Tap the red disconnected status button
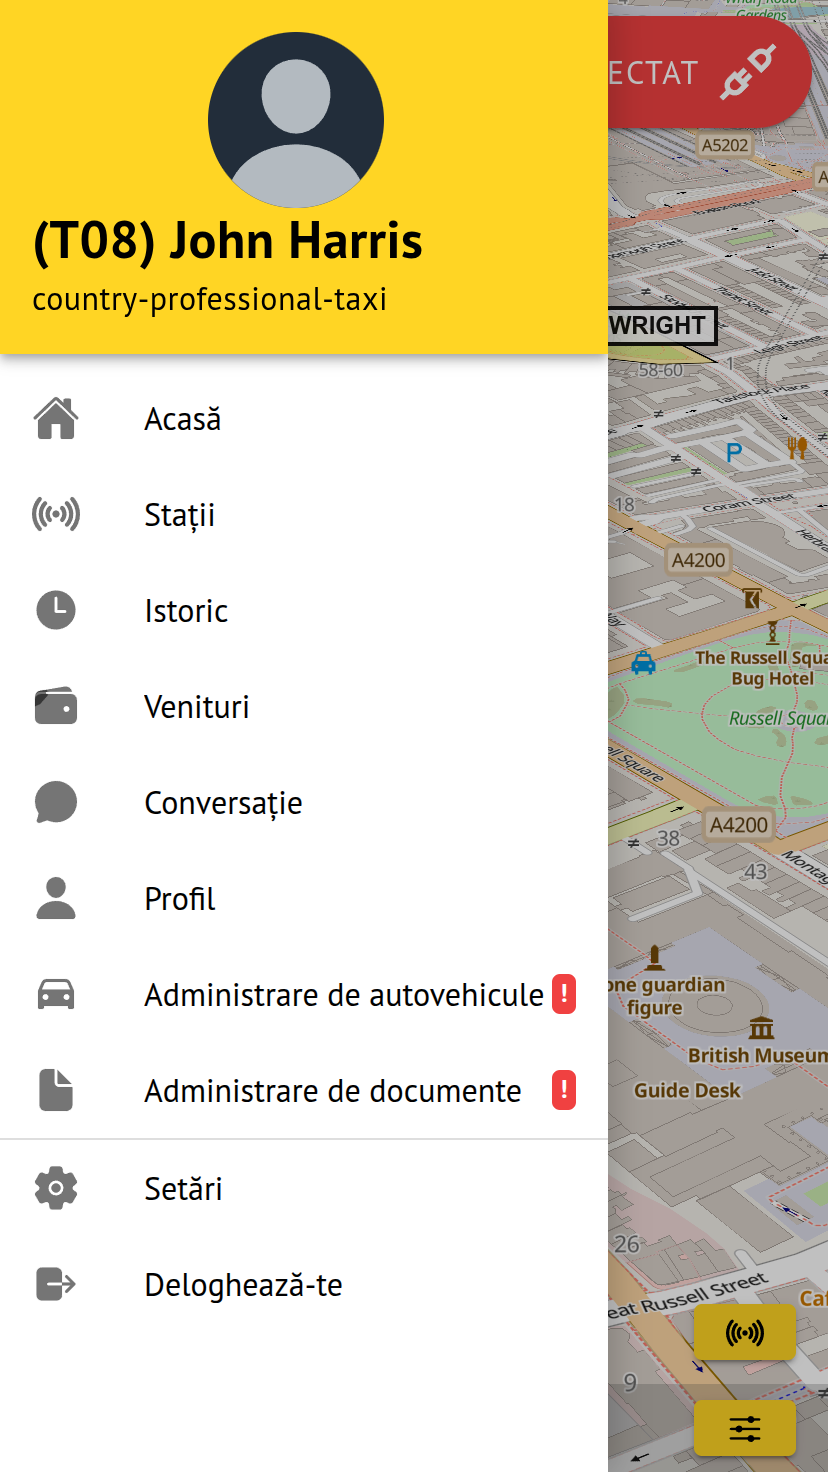828x1472 pixels. pos(708,73)
